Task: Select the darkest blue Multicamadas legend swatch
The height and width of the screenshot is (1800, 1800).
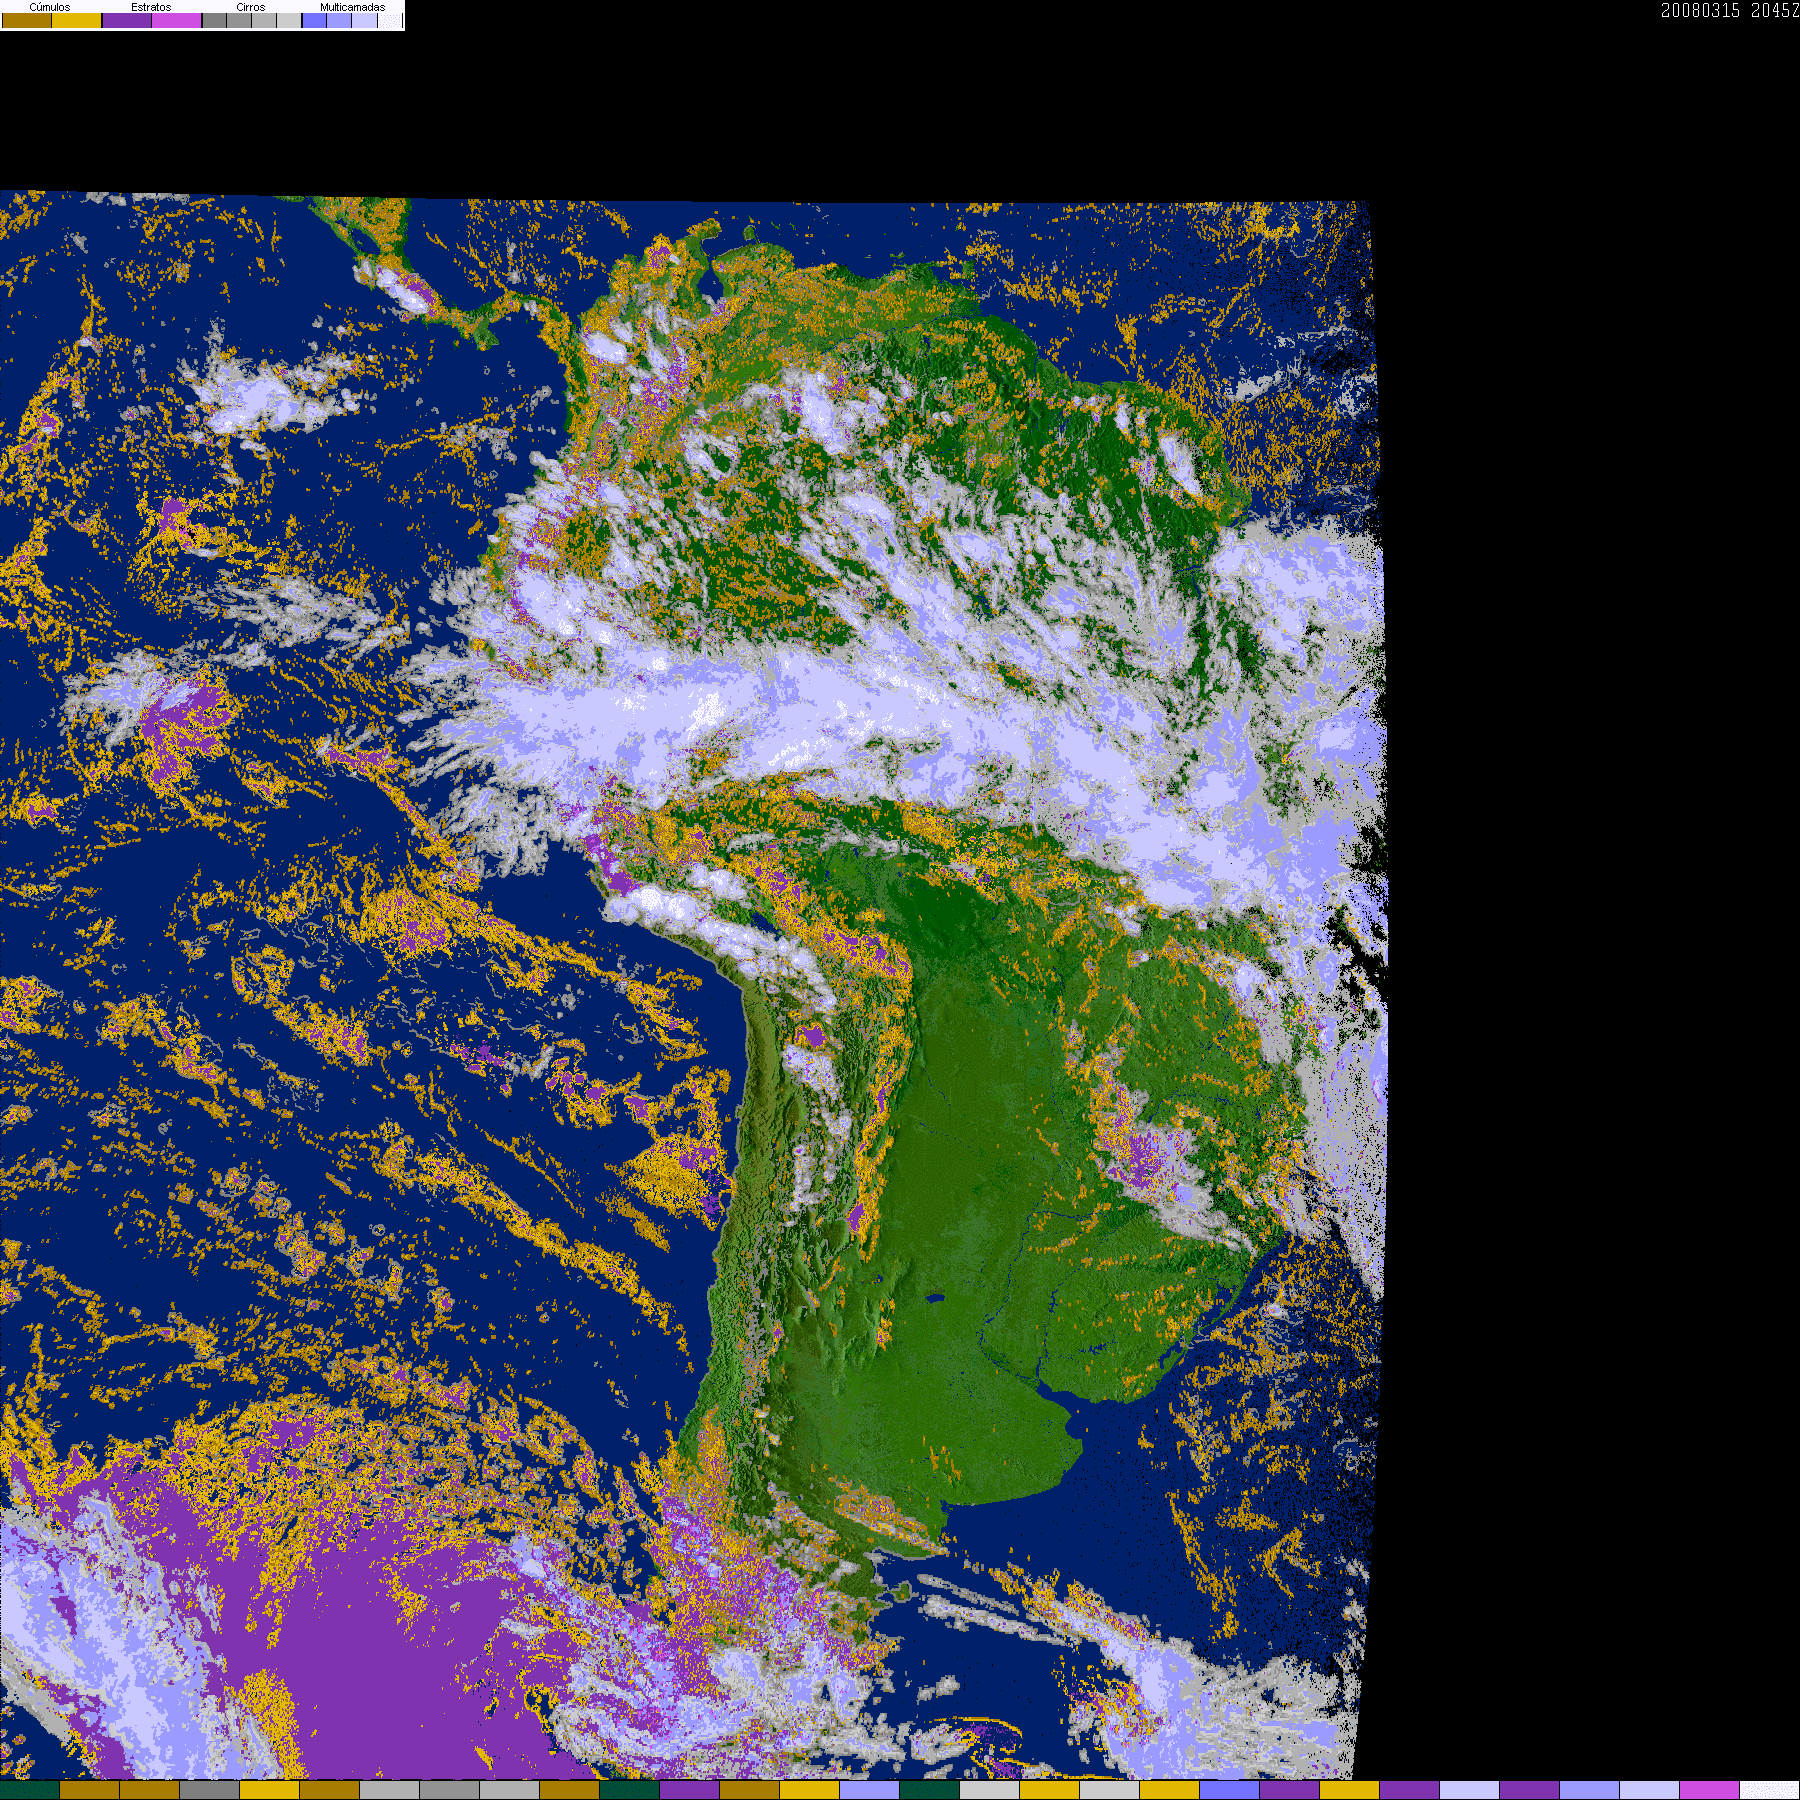Action: point(314,20)
